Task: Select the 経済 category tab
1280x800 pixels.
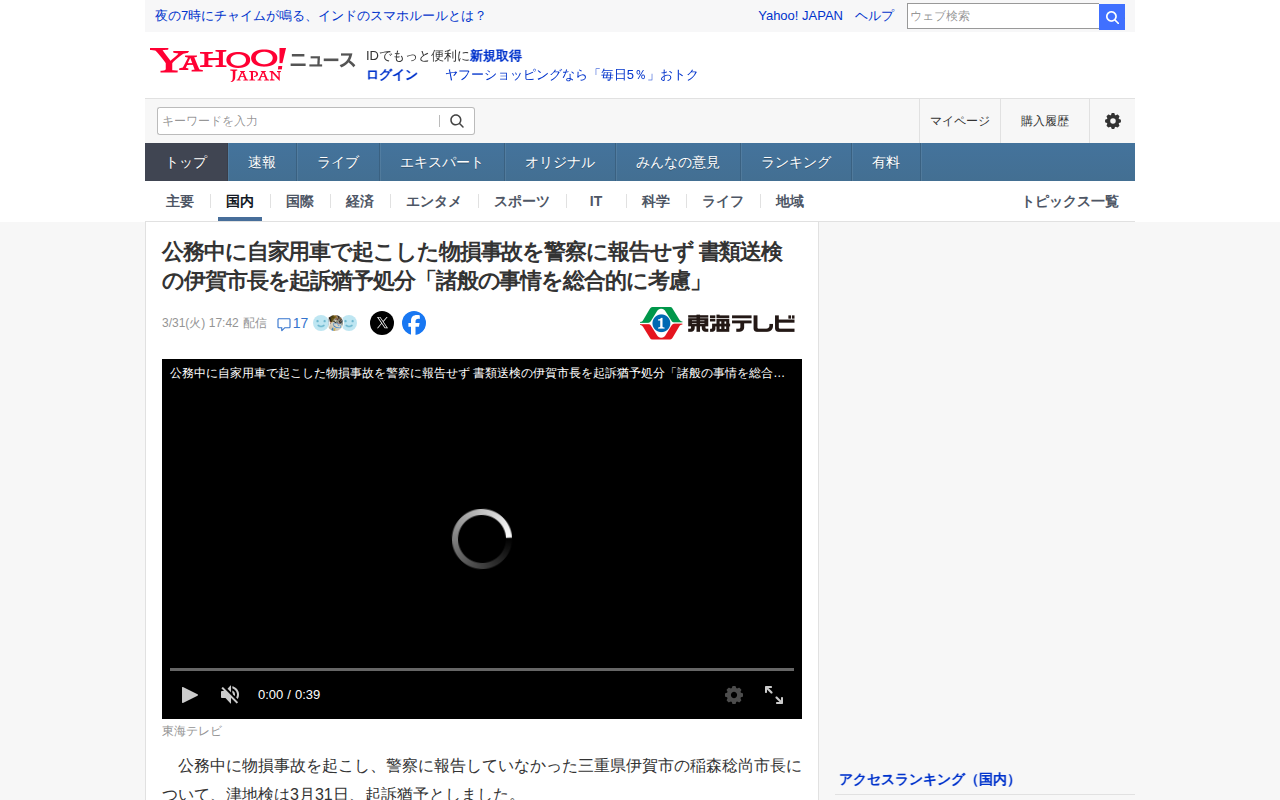Action: pos(360,201)
